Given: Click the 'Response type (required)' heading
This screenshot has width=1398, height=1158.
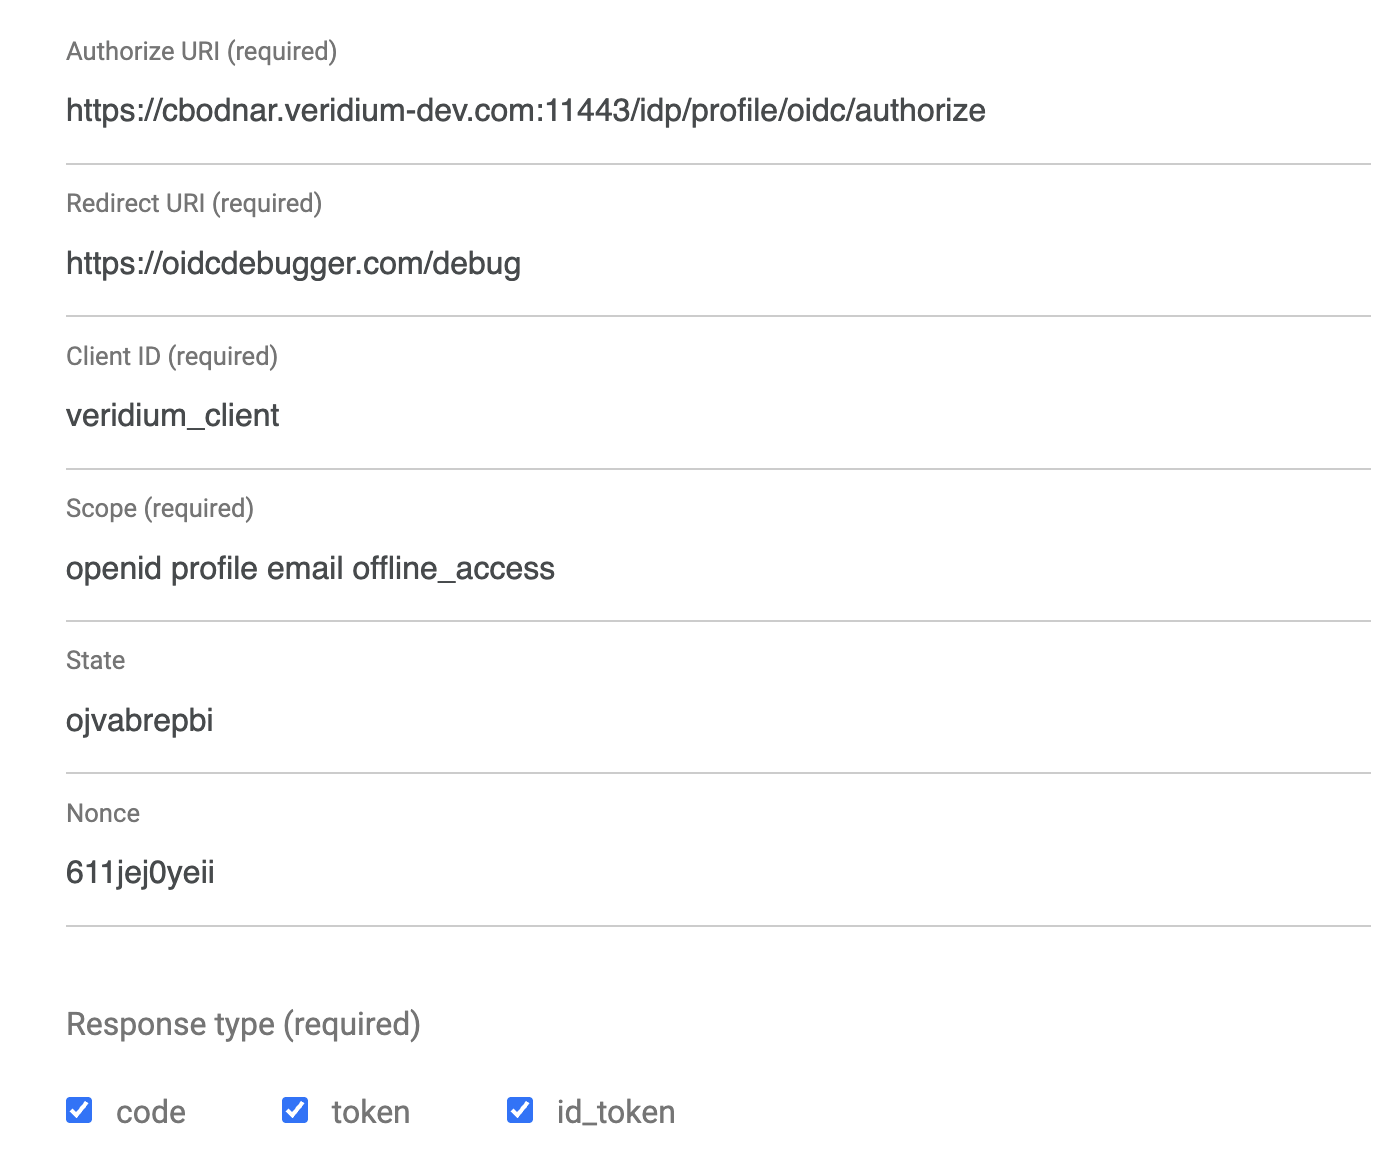Looking at the screenshot, I should pyautogui.click(x=243, y=1024).
